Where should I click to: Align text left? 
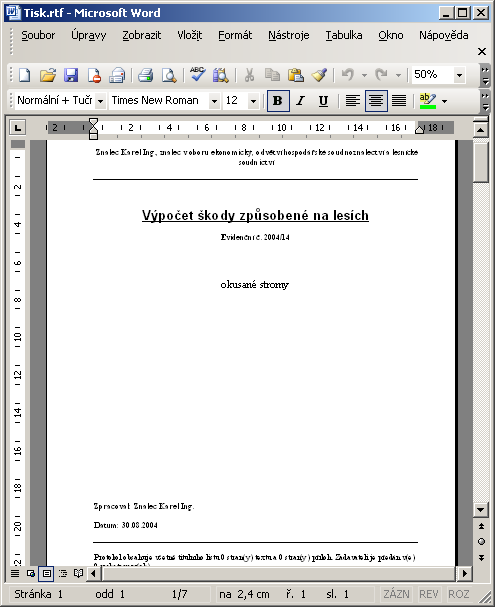[353, 101]
